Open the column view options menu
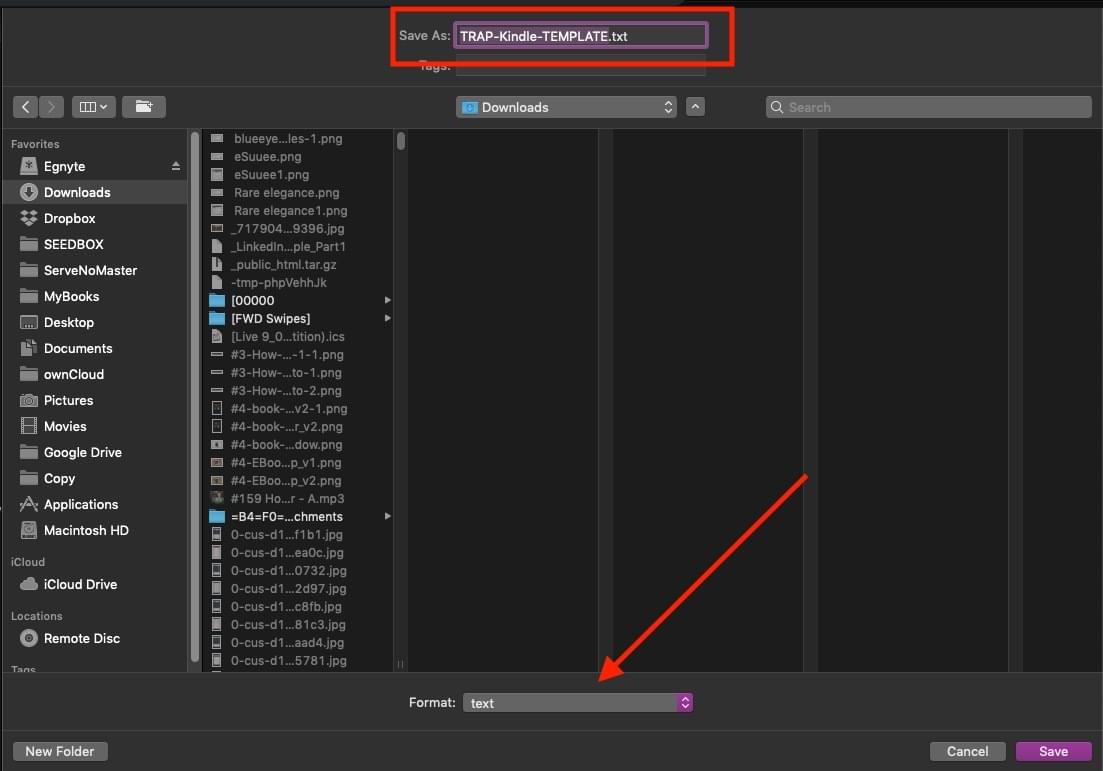Viewport: 1103px width, 771px height. tap(94, 107)
